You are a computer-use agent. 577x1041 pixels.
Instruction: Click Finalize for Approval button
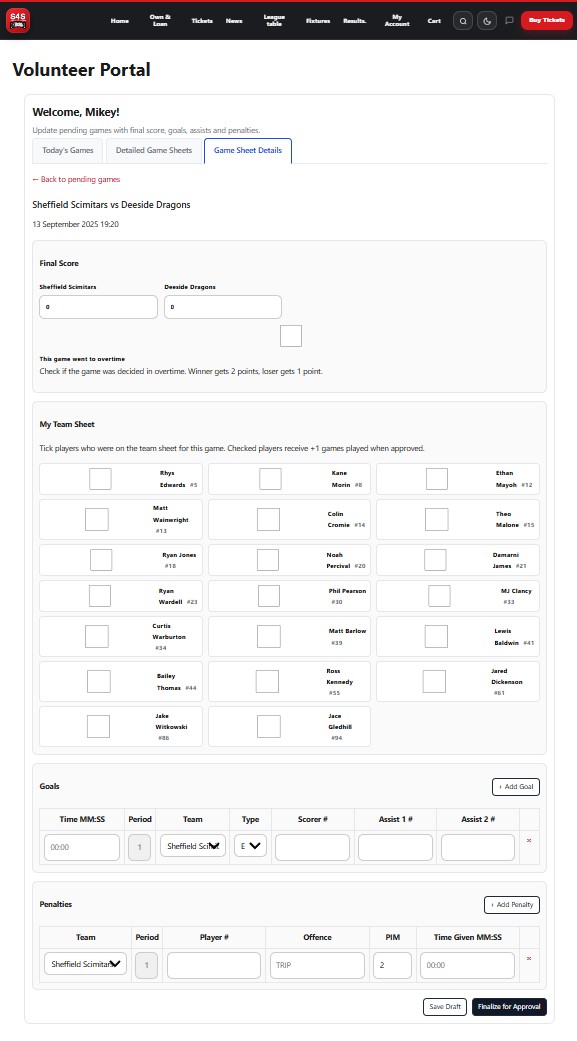point(509,1006)
